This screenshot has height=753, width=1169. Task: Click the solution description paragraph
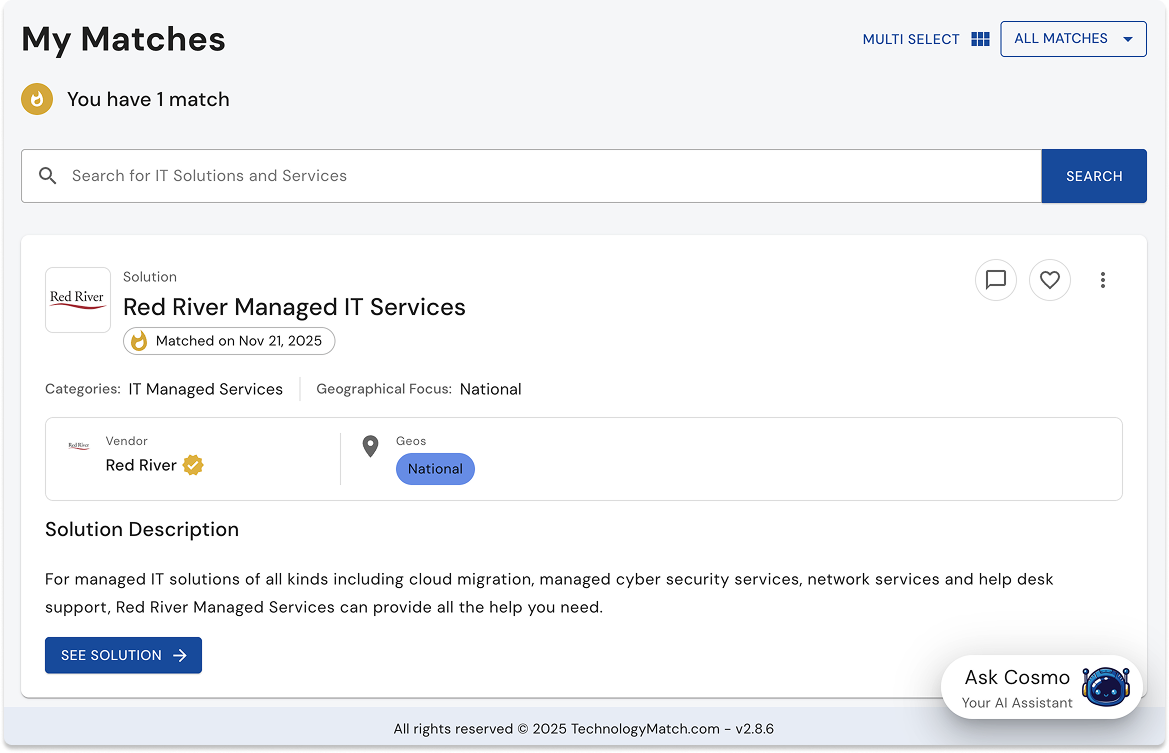(549, 593)
